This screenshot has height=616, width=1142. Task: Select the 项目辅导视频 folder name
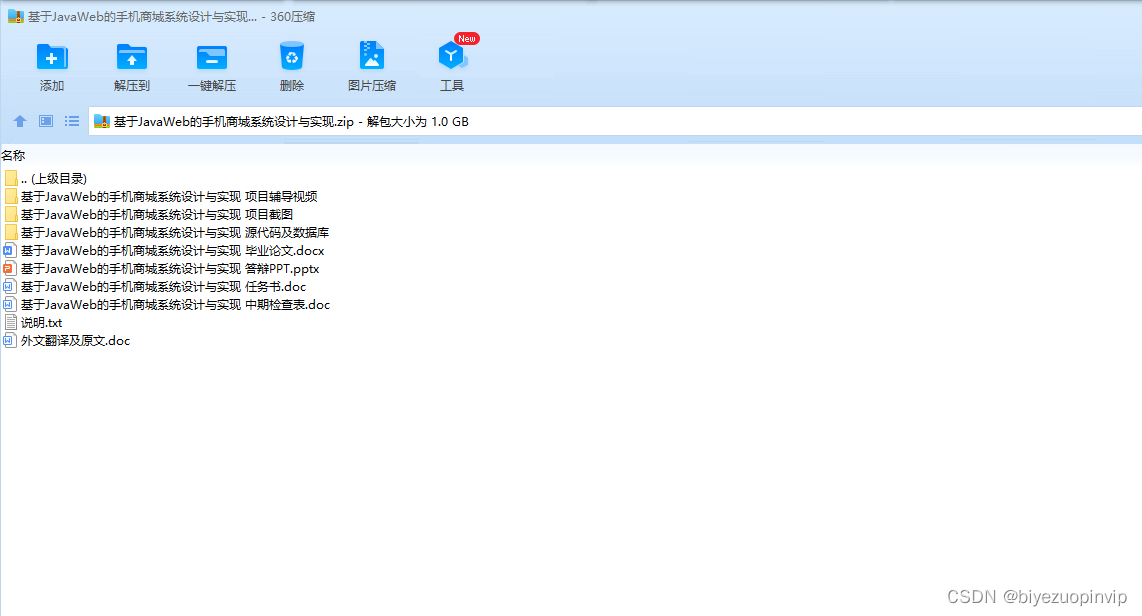pyautogui.click(x=169, y=197)
